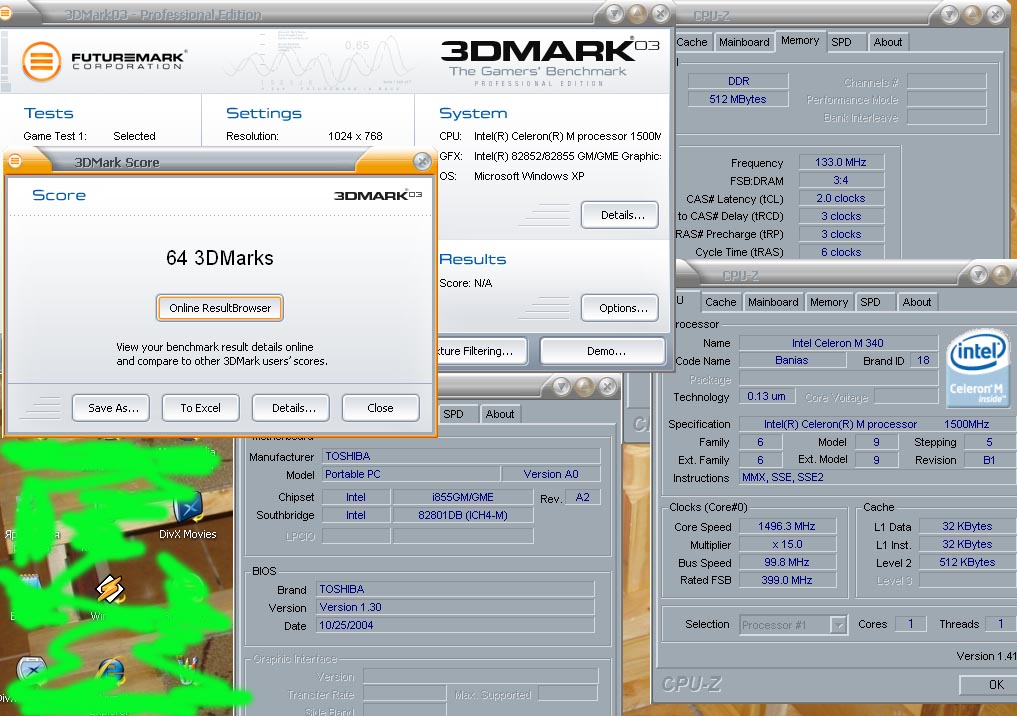Open About tab in CPU-Z mainboard window
Viewport: 1017px width, 716px height.
tap(500, 414)
